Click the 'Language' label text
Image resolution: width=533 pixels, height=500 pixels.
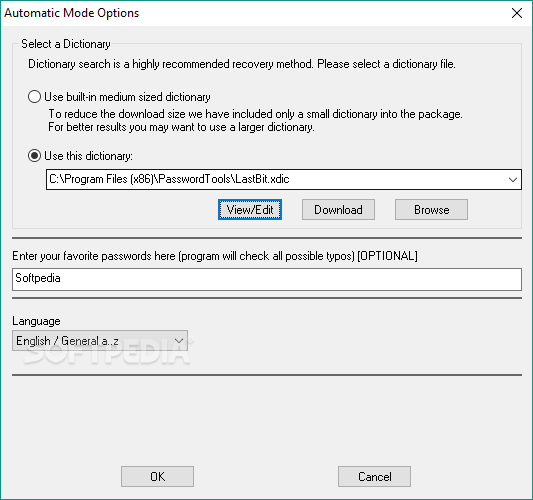coord(36,321)
